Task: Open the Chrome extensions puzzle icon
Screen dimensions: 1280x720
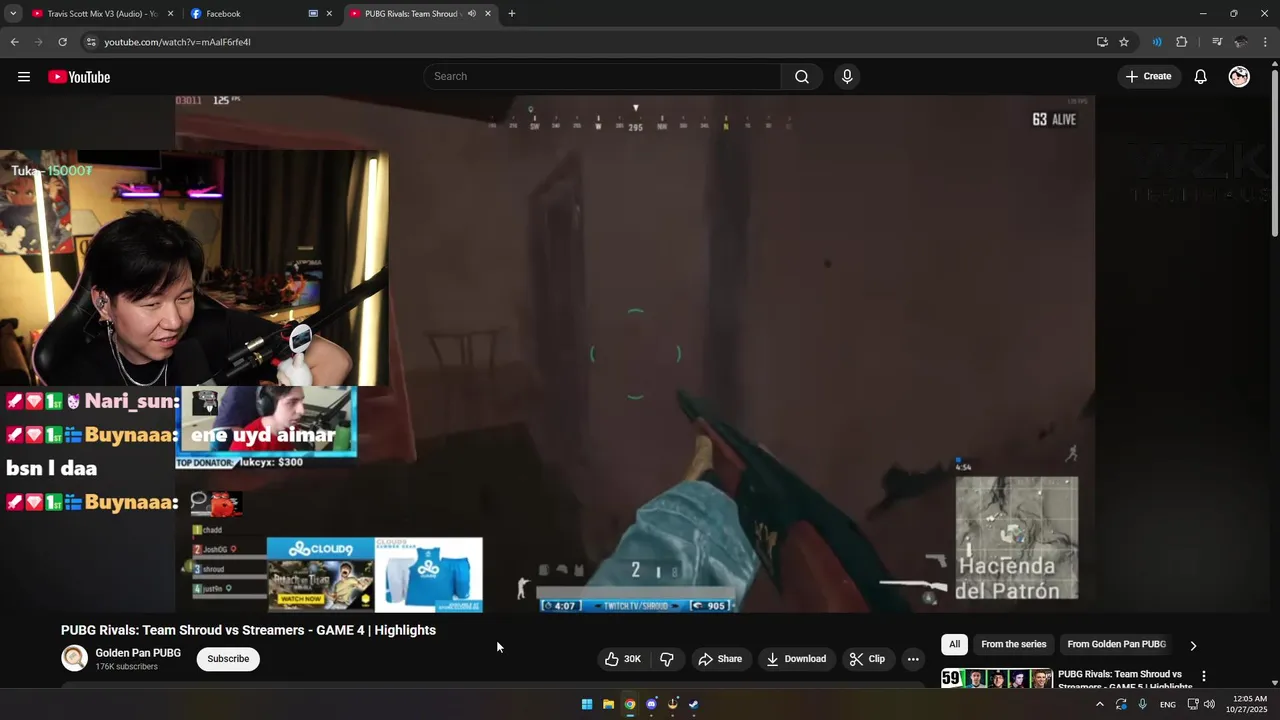Action: coord(1182,42)
